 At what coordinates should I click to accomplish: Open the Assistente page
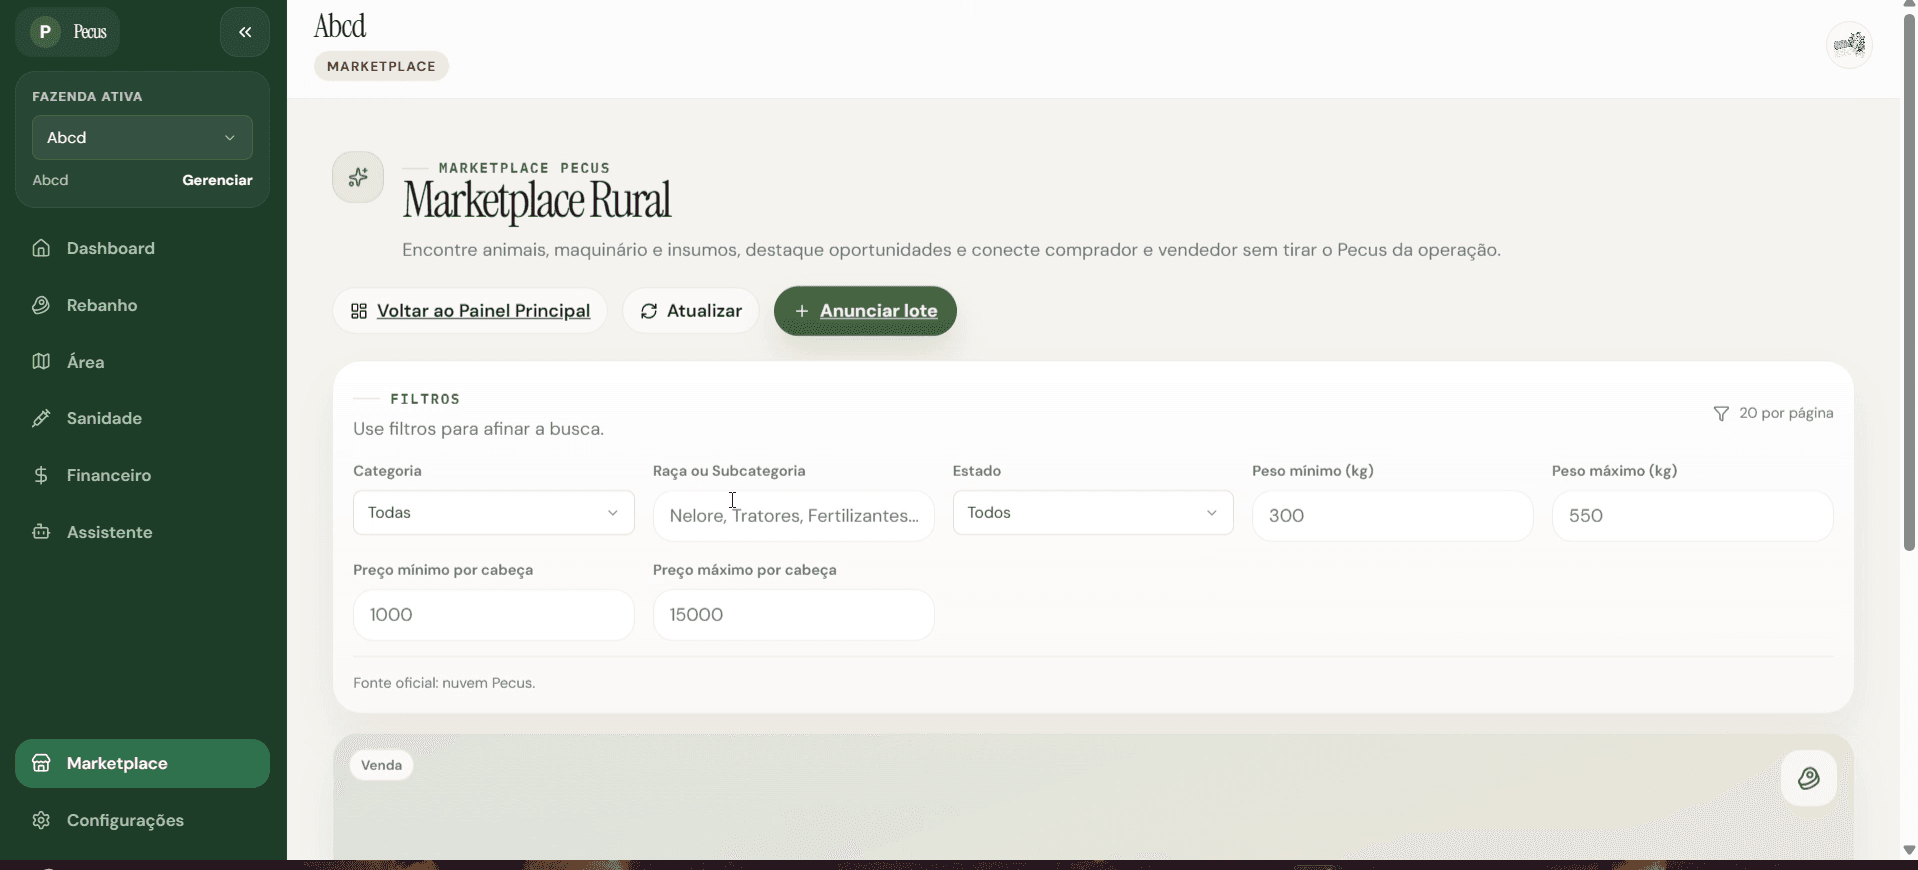tap(142, 532)
